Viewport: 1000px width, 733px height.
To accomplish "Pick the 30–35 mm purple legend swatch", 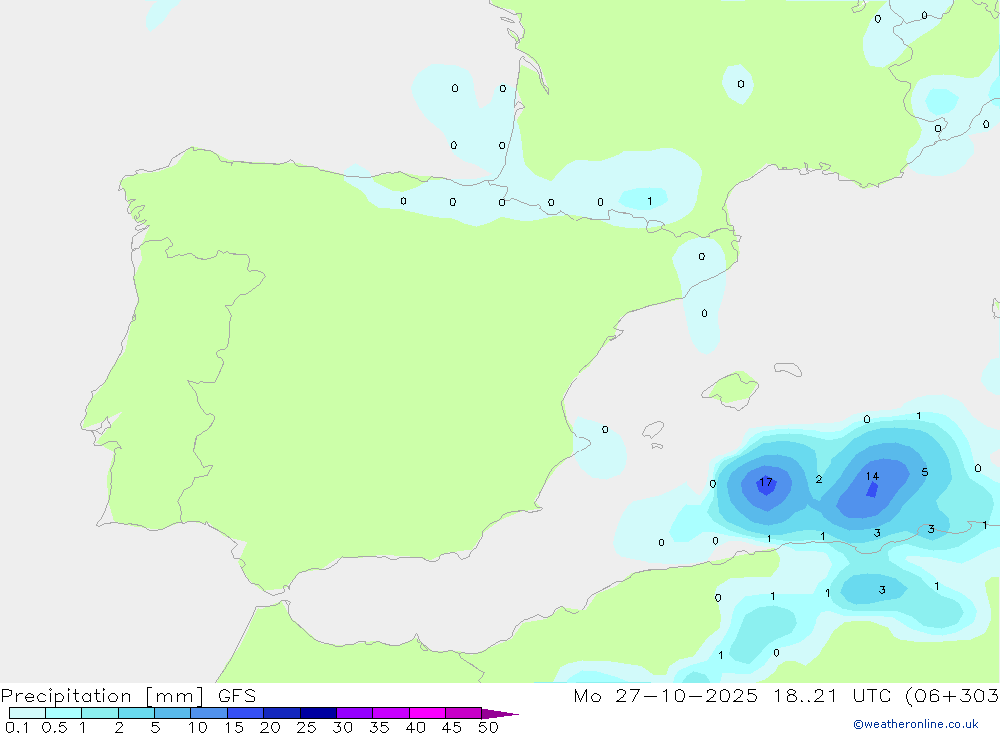I will (x=355, y=713).
